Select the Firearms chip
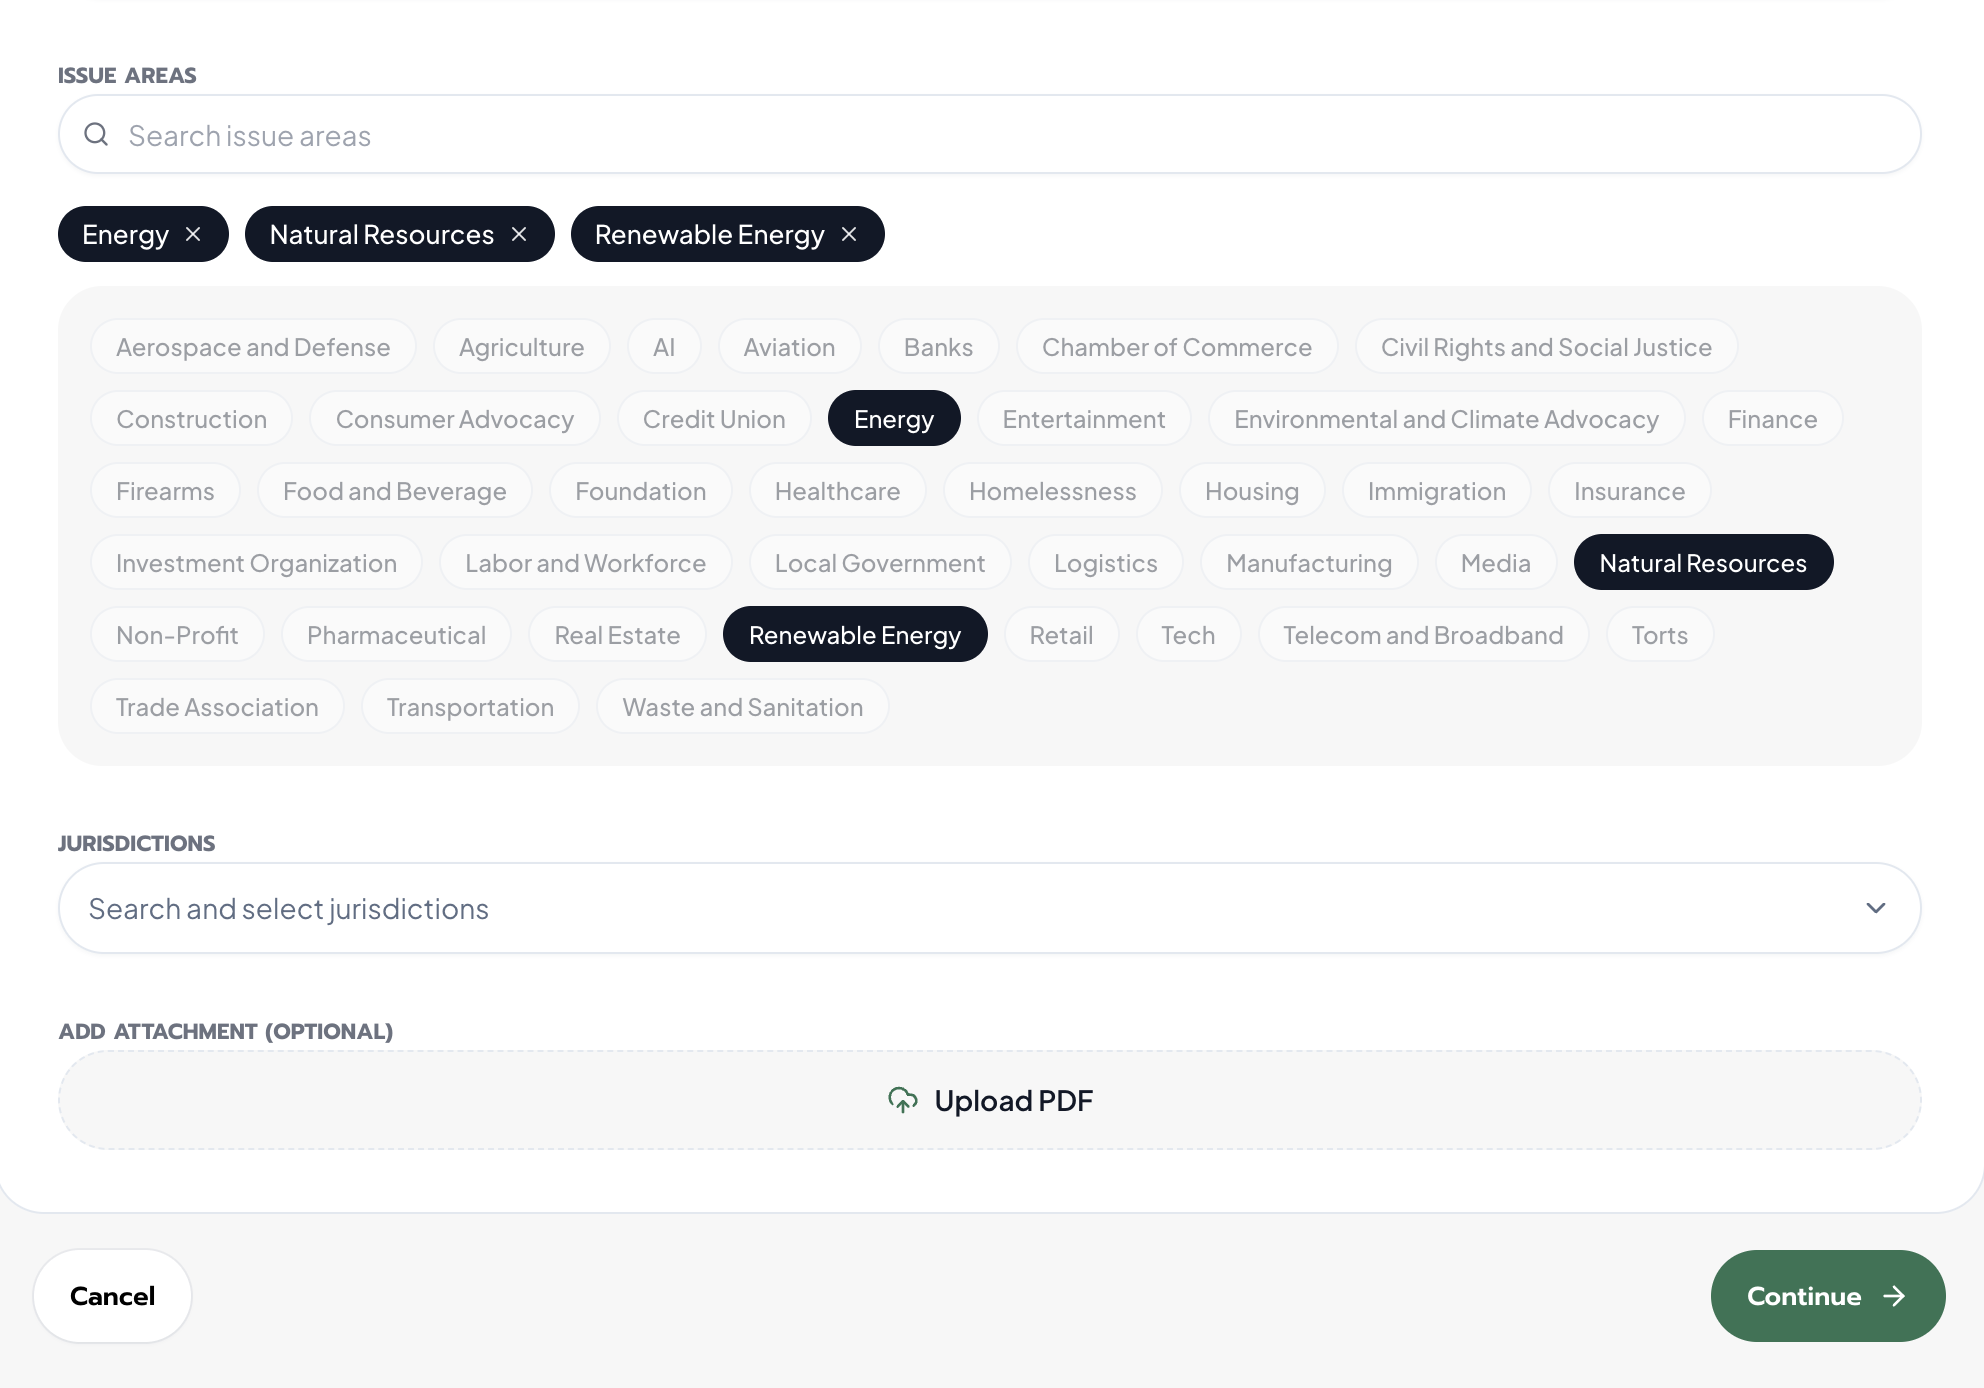 coord(165,490)
